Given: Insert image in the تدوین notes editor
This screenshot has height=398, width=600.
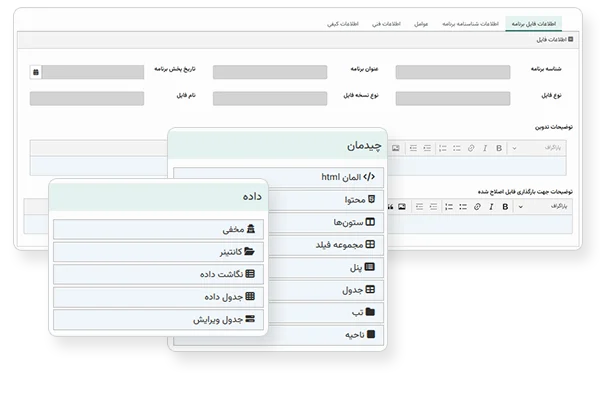Looking at the screenshot, I should tap(396, 148).
